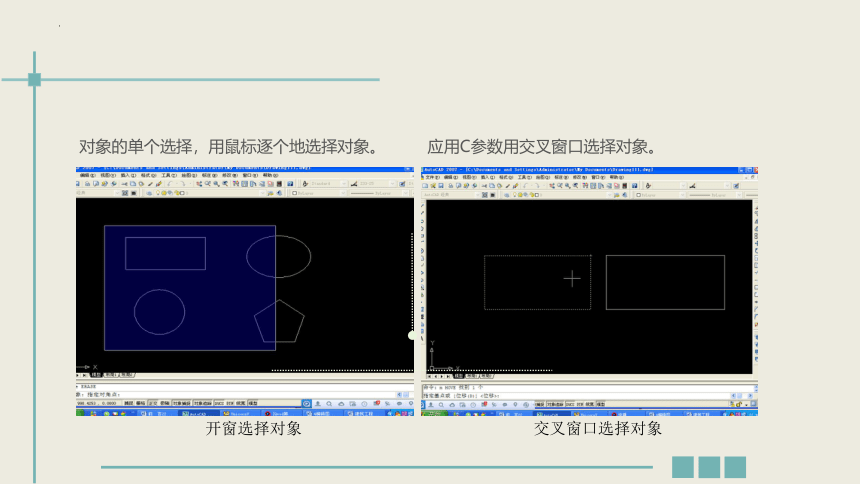
Task: Open 工具 menu in left AutoCAD window
Action: (169, 176)
